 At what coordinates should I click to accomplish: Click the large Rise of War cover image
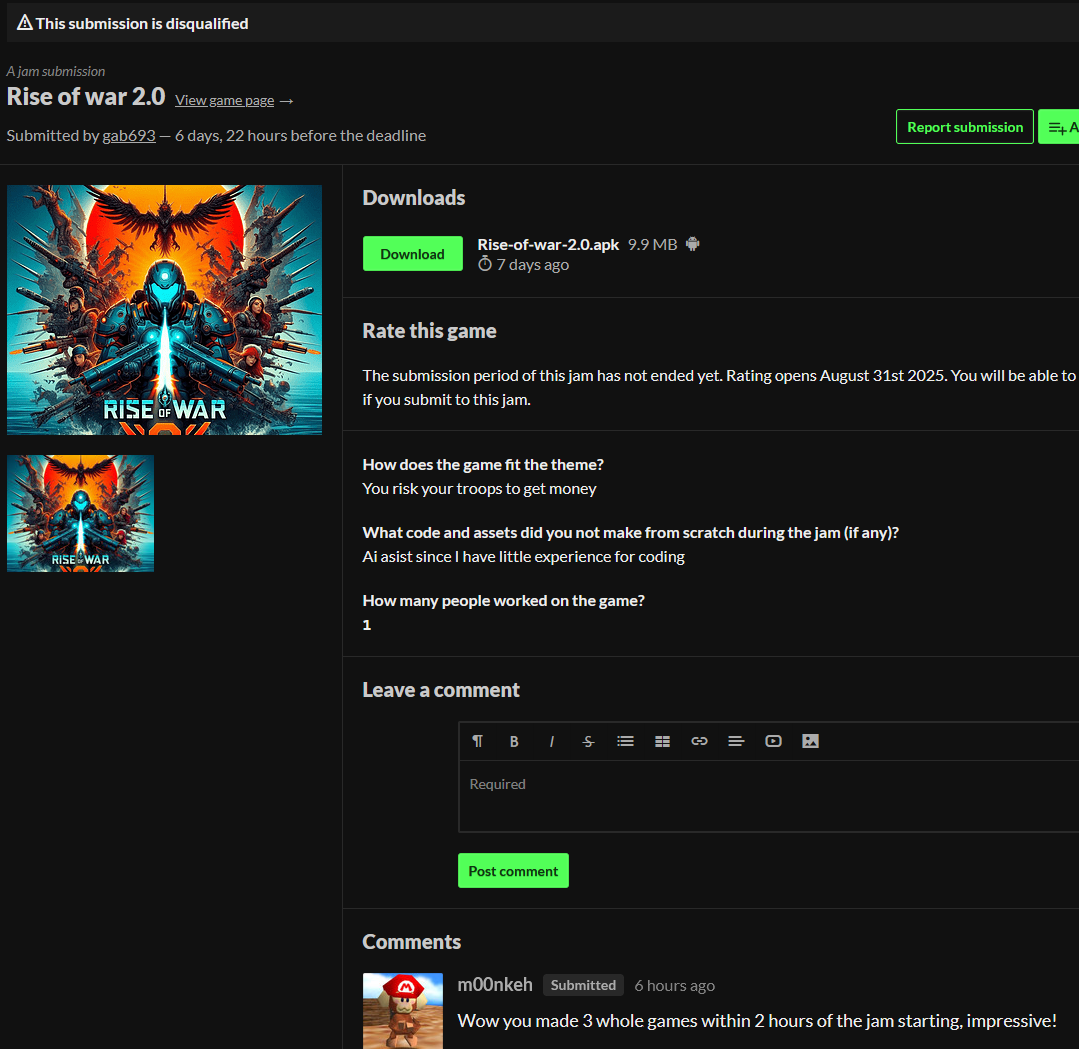point(164,310)
